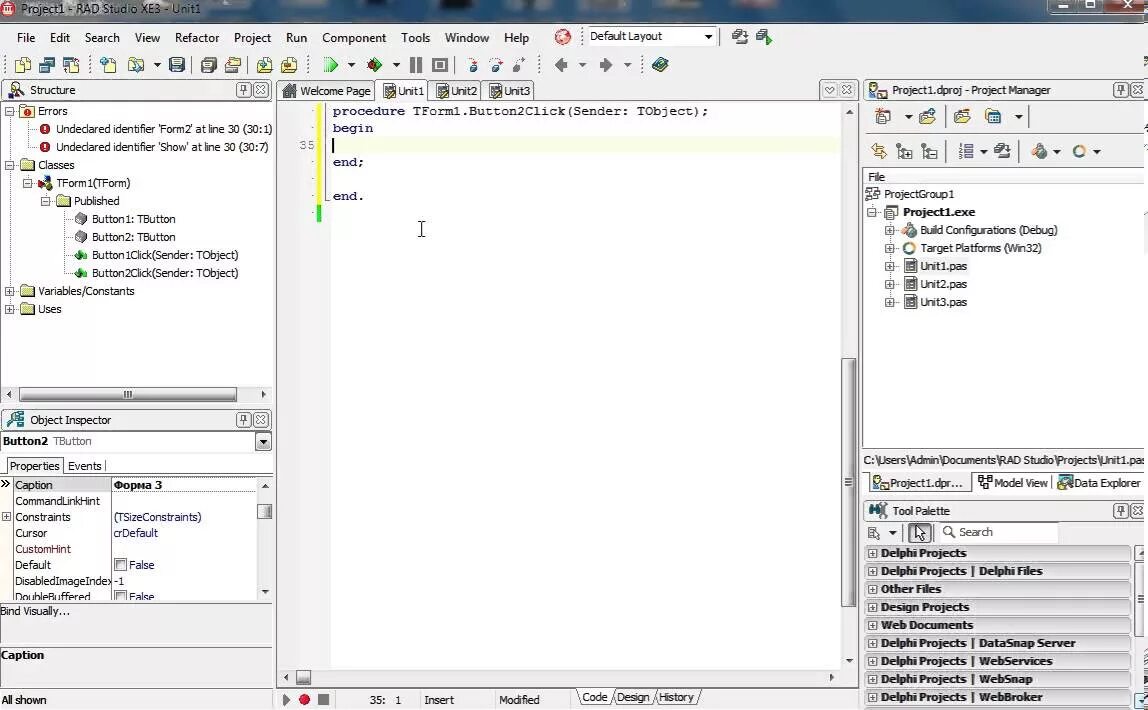Toggle pin on Structure panel
This screenshot has width=1148, height=710.
click(x=243, y=90)
